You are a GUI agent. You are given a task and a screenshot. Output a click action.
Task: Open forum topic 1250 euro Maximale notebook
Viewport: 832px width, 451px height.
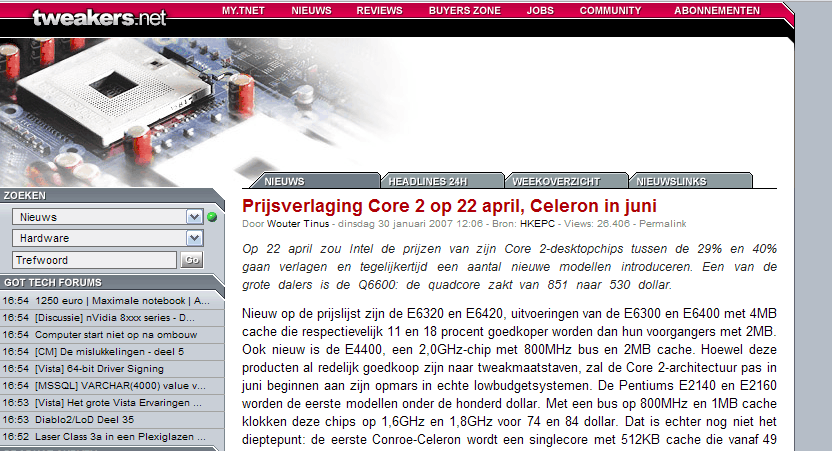tap(122, 301)
